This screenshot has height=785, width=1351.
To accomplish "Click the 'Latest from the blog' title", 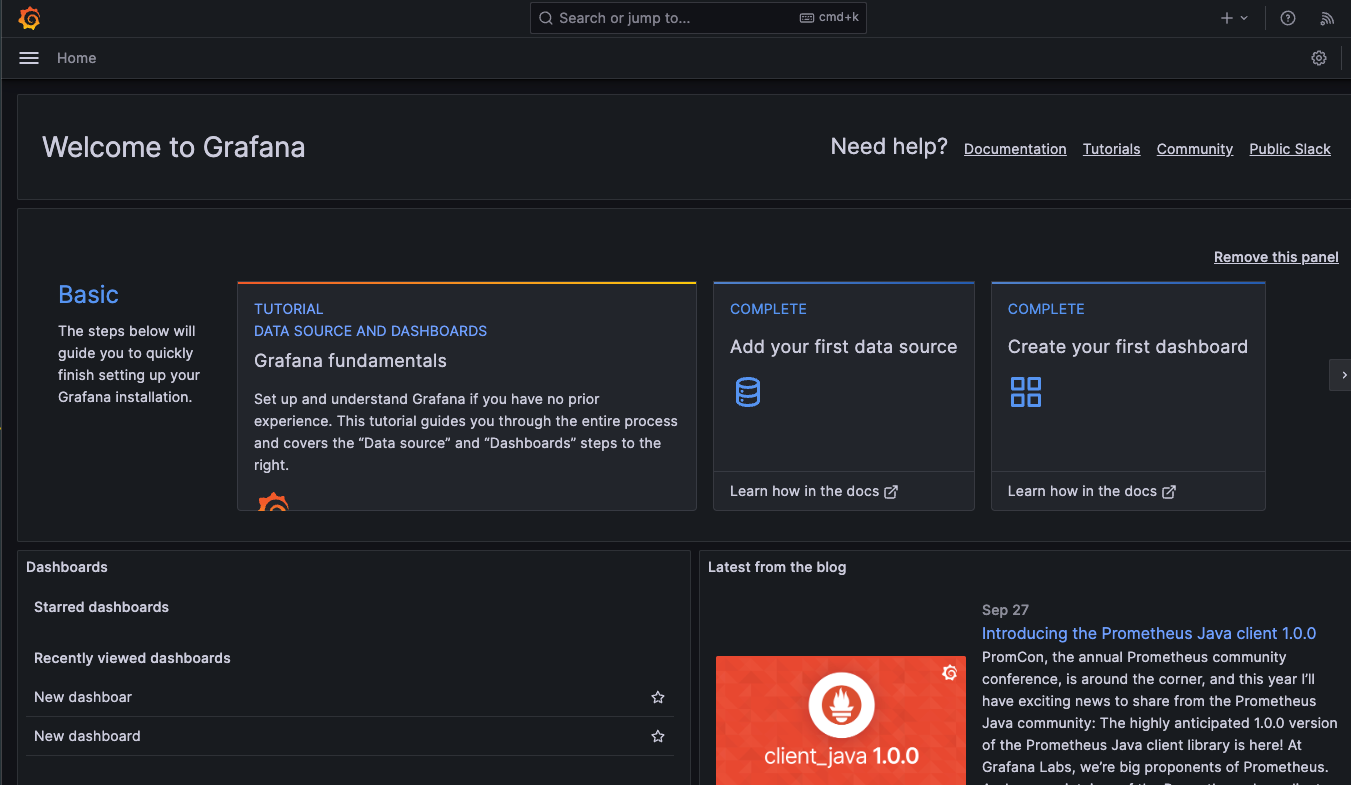I will (x=777, y=567).
